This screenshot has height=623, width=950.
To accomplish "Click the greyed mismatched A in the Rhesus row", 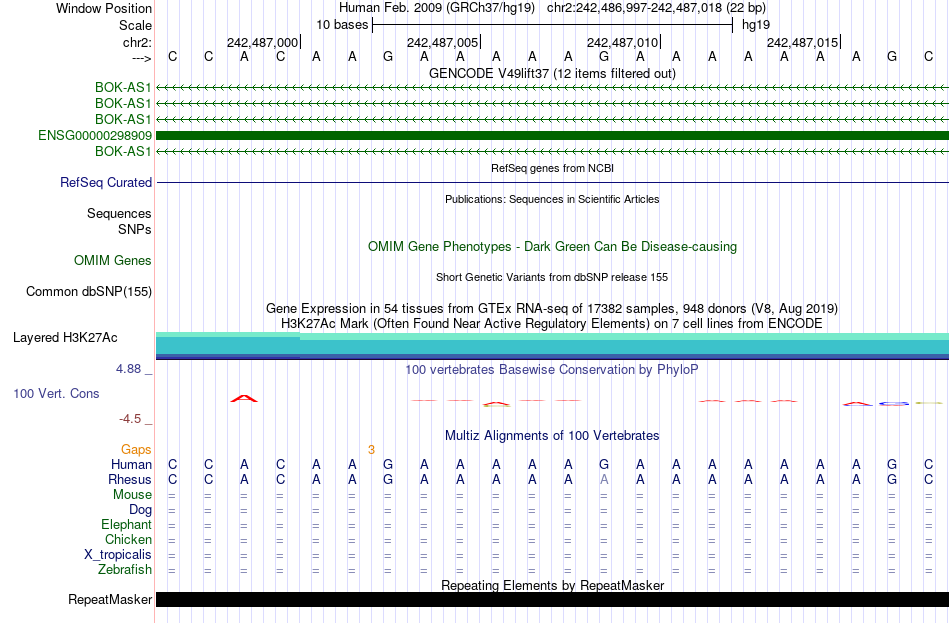I will [x=604, y=480].
